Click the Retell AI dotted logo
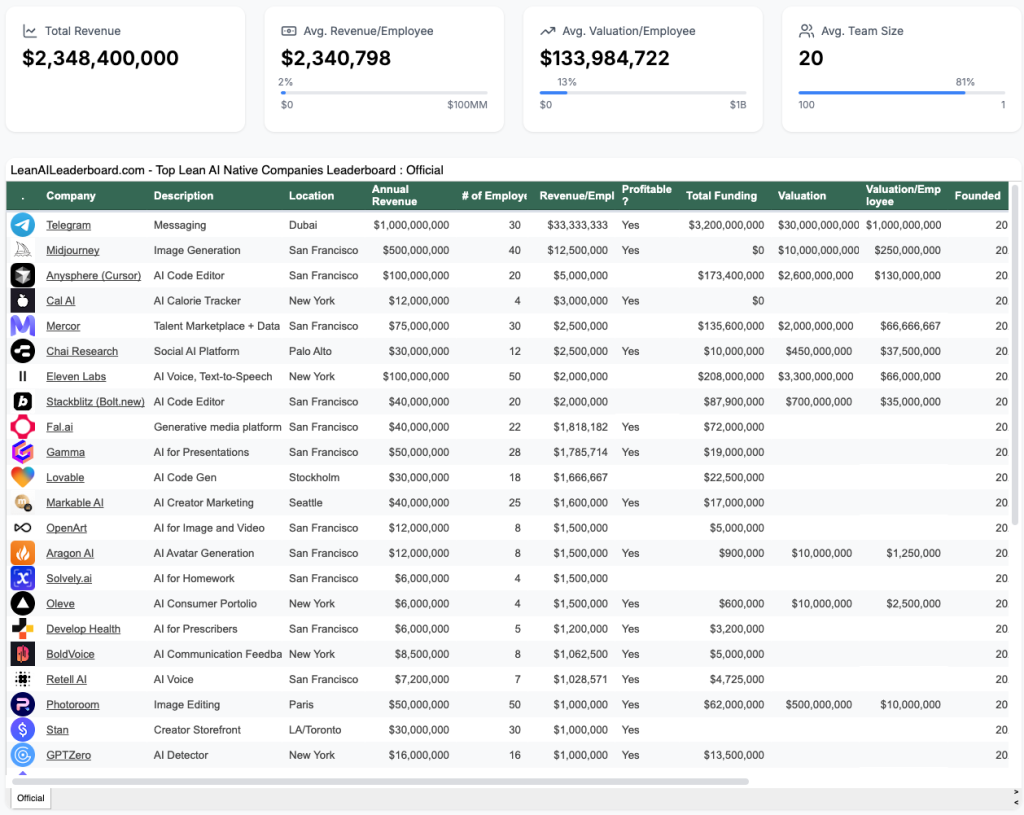This screenshot has width=1024, height=815. pos(23,679)
